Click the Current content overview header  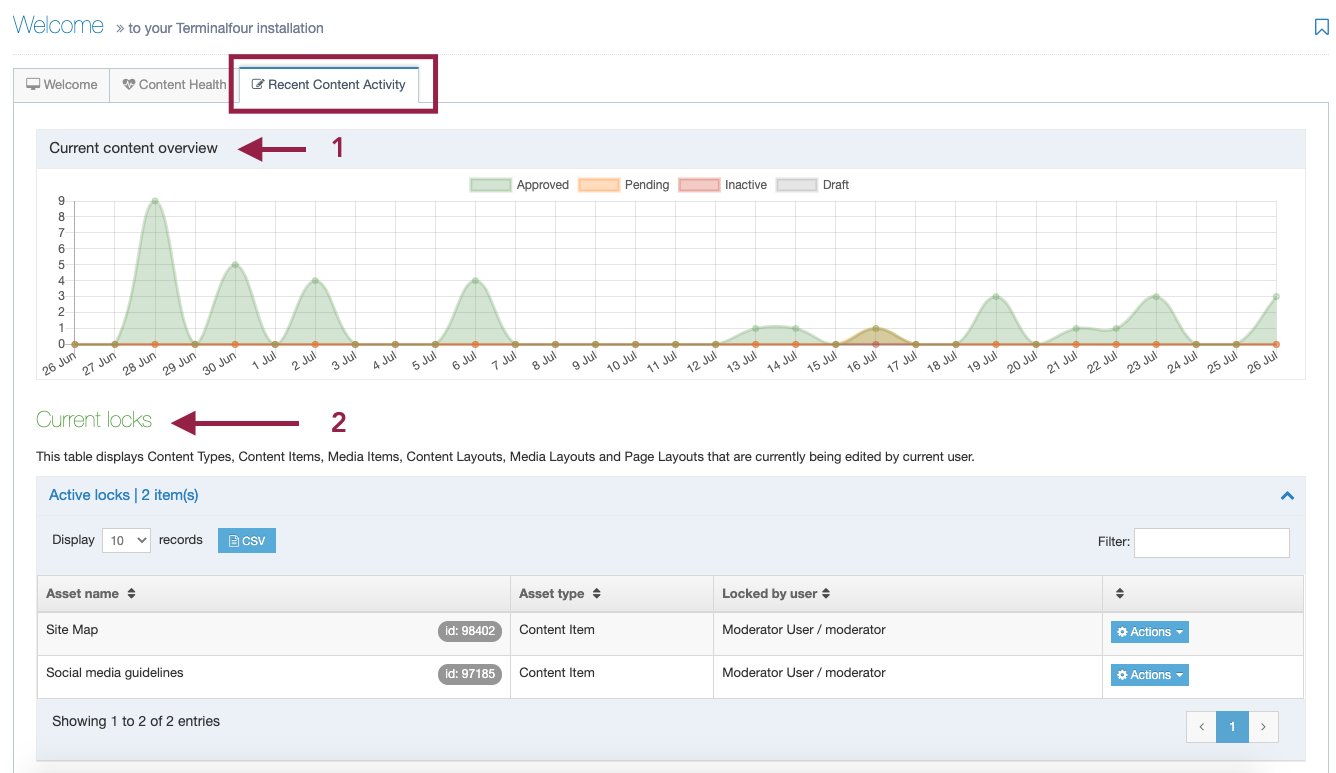[x=671, y=148]
